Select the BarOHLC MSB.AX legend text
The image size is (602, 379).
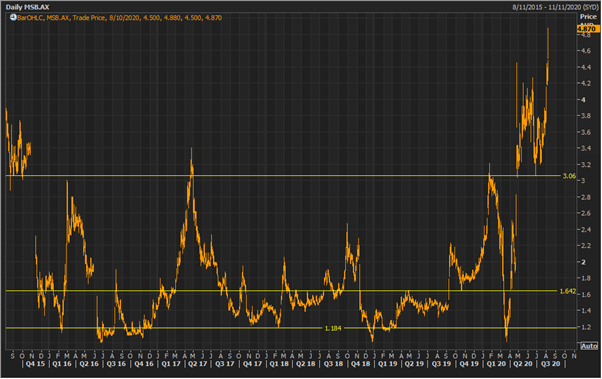click(119, 18)
